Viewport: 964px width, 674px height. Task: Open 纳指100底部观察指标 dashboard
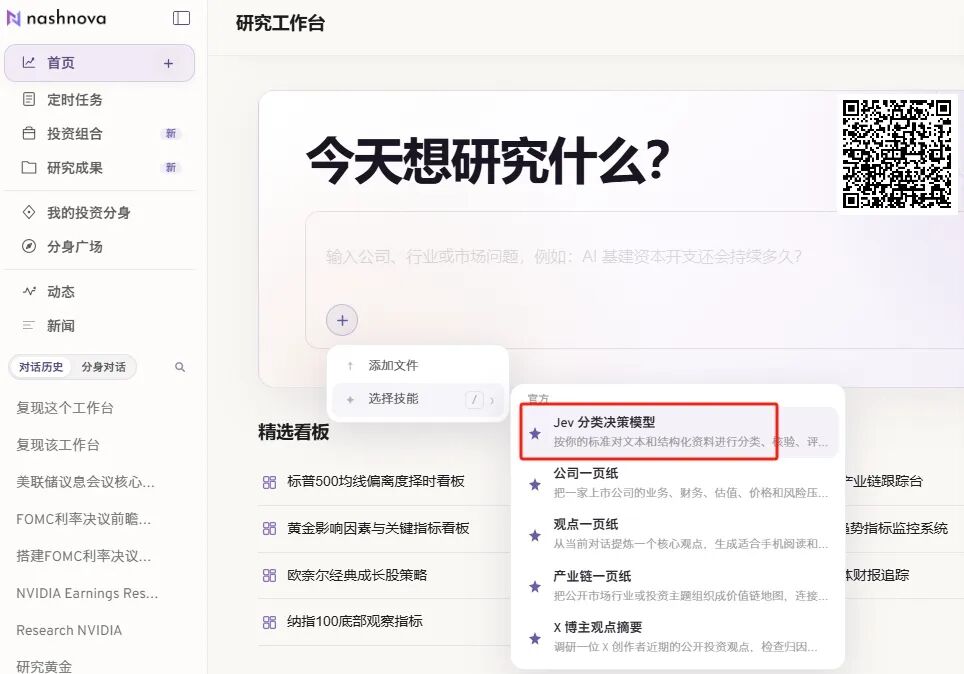355,621
